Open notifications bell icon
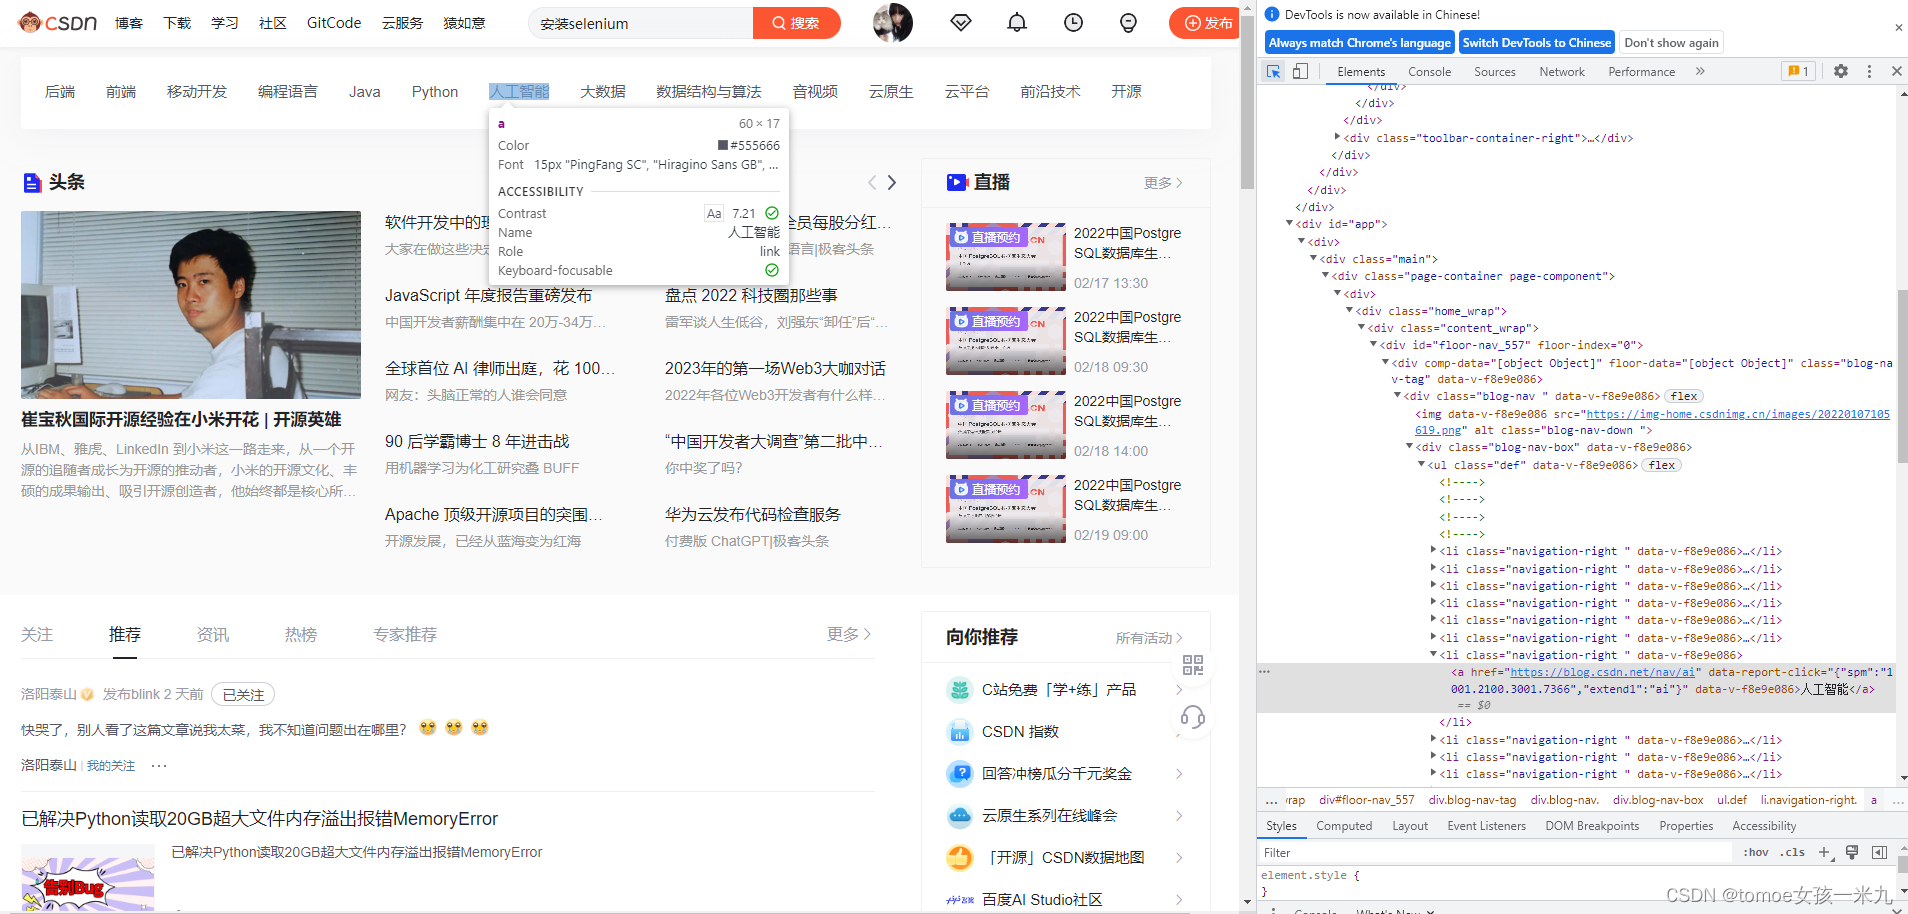The width and height of the screenshot is (1908, 914). (x=1017, y=23)
